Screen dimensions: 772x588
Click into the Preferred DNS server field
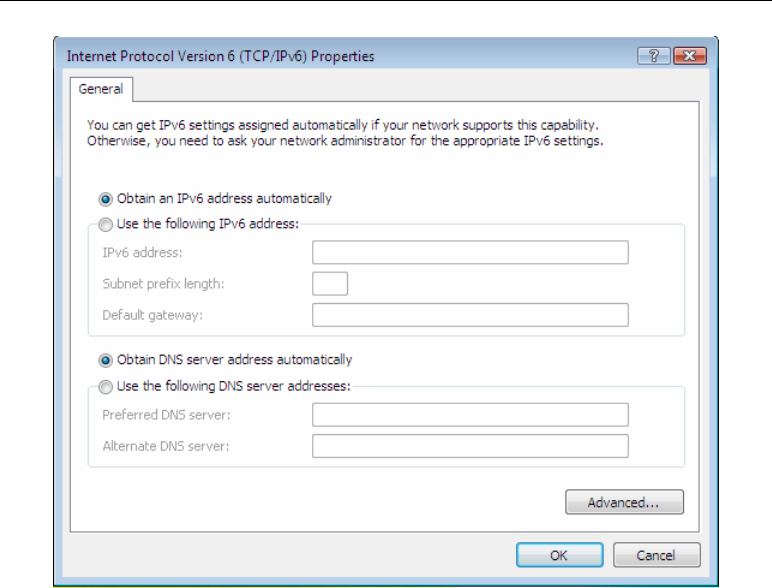click(470, 415)
